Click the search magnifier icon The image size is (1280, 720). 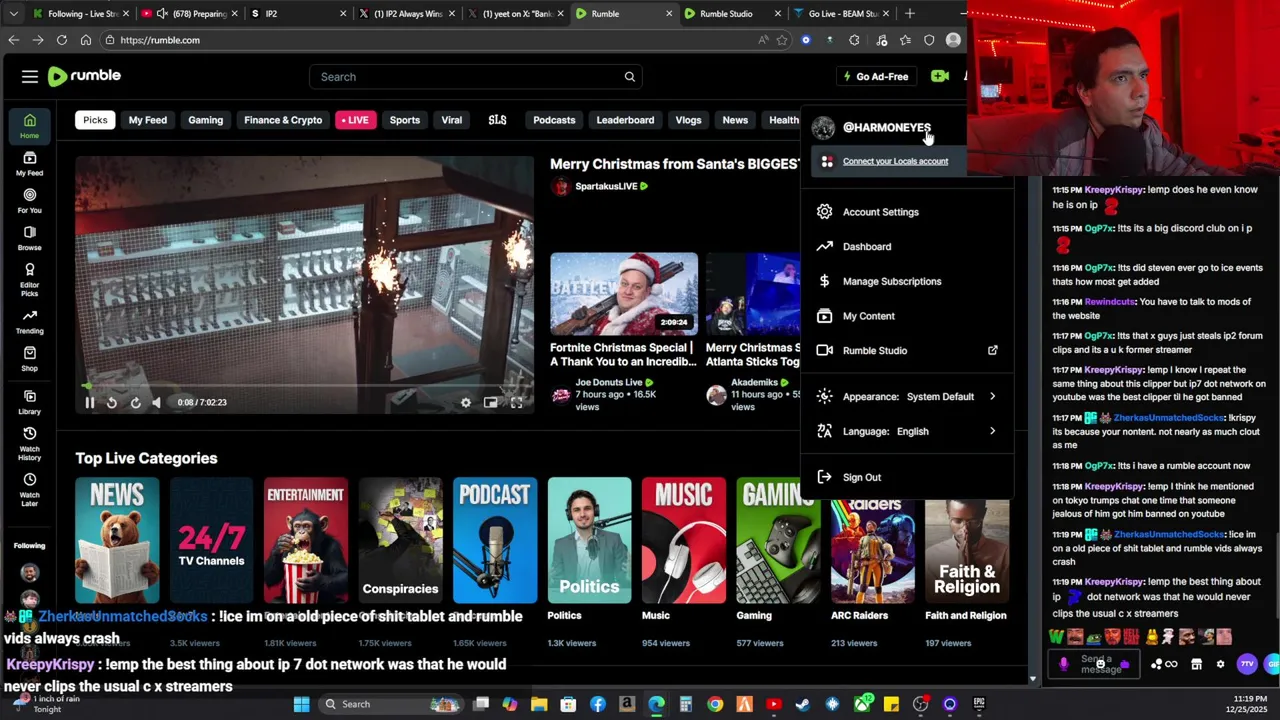629,77
